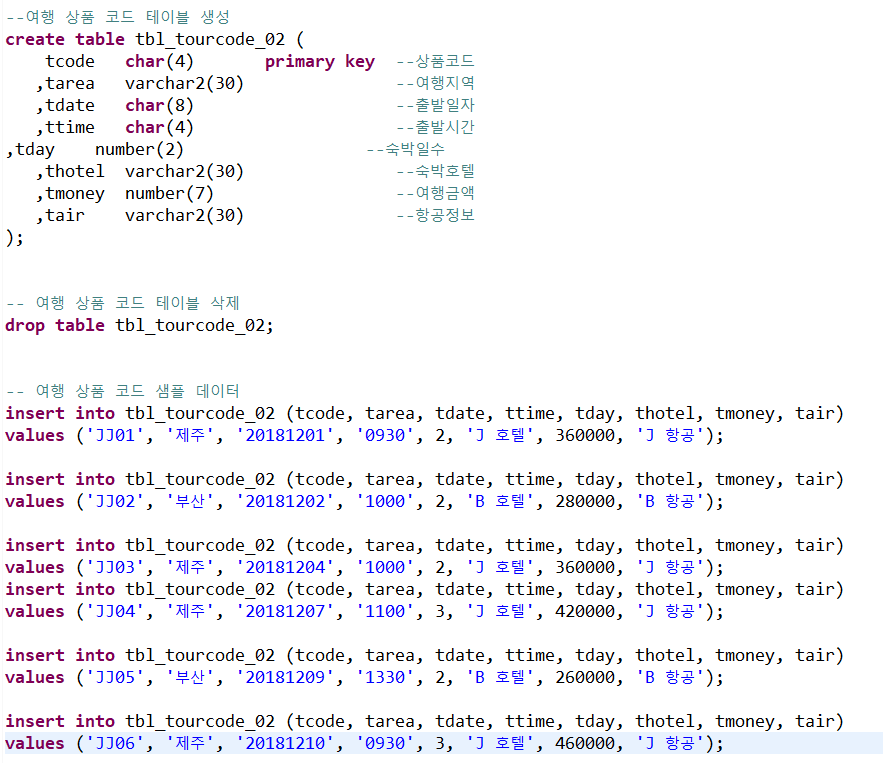883x763 pixels.
Task: Click the comment '--여행 상품 코드 테이블 생성'
Action: tap(118, 17)
